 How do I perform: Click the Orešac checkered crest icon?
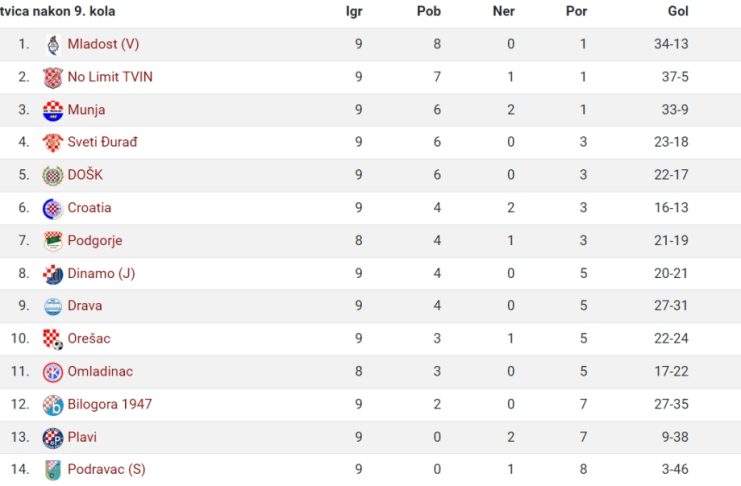[53, 339]
